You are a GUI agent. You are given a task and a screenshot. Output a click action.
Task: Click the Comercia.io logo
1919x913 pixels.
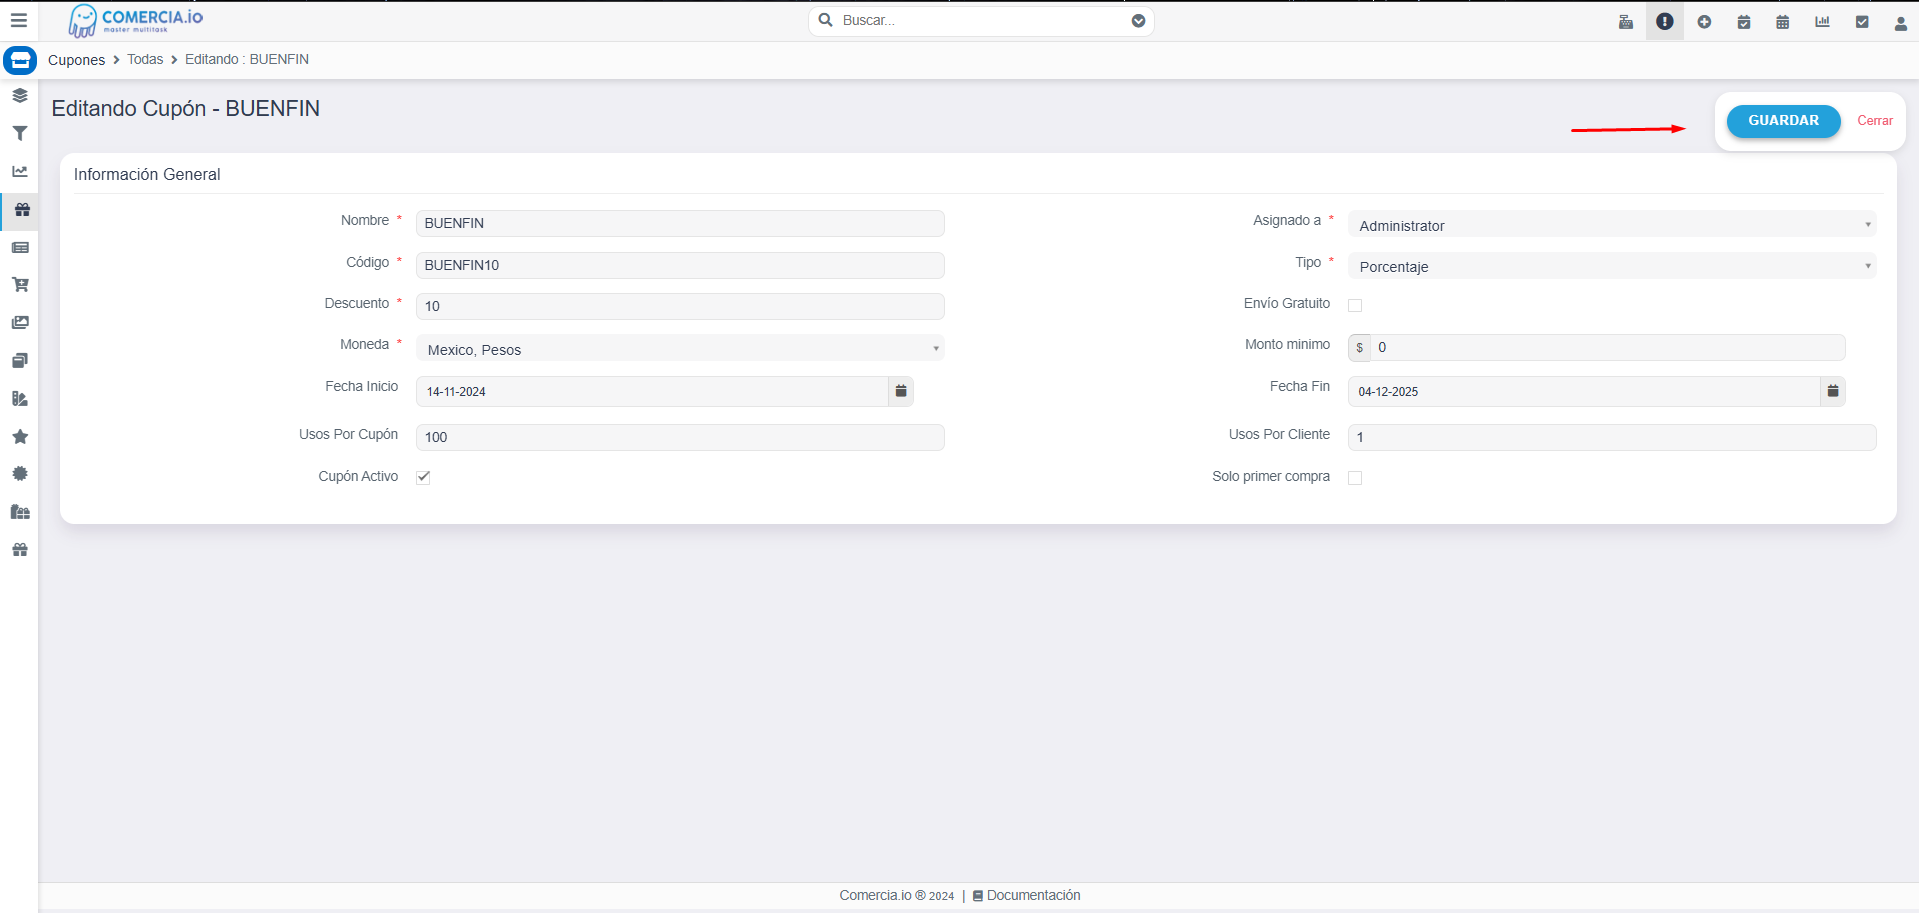pyautogui.click(x=136, y=20)
